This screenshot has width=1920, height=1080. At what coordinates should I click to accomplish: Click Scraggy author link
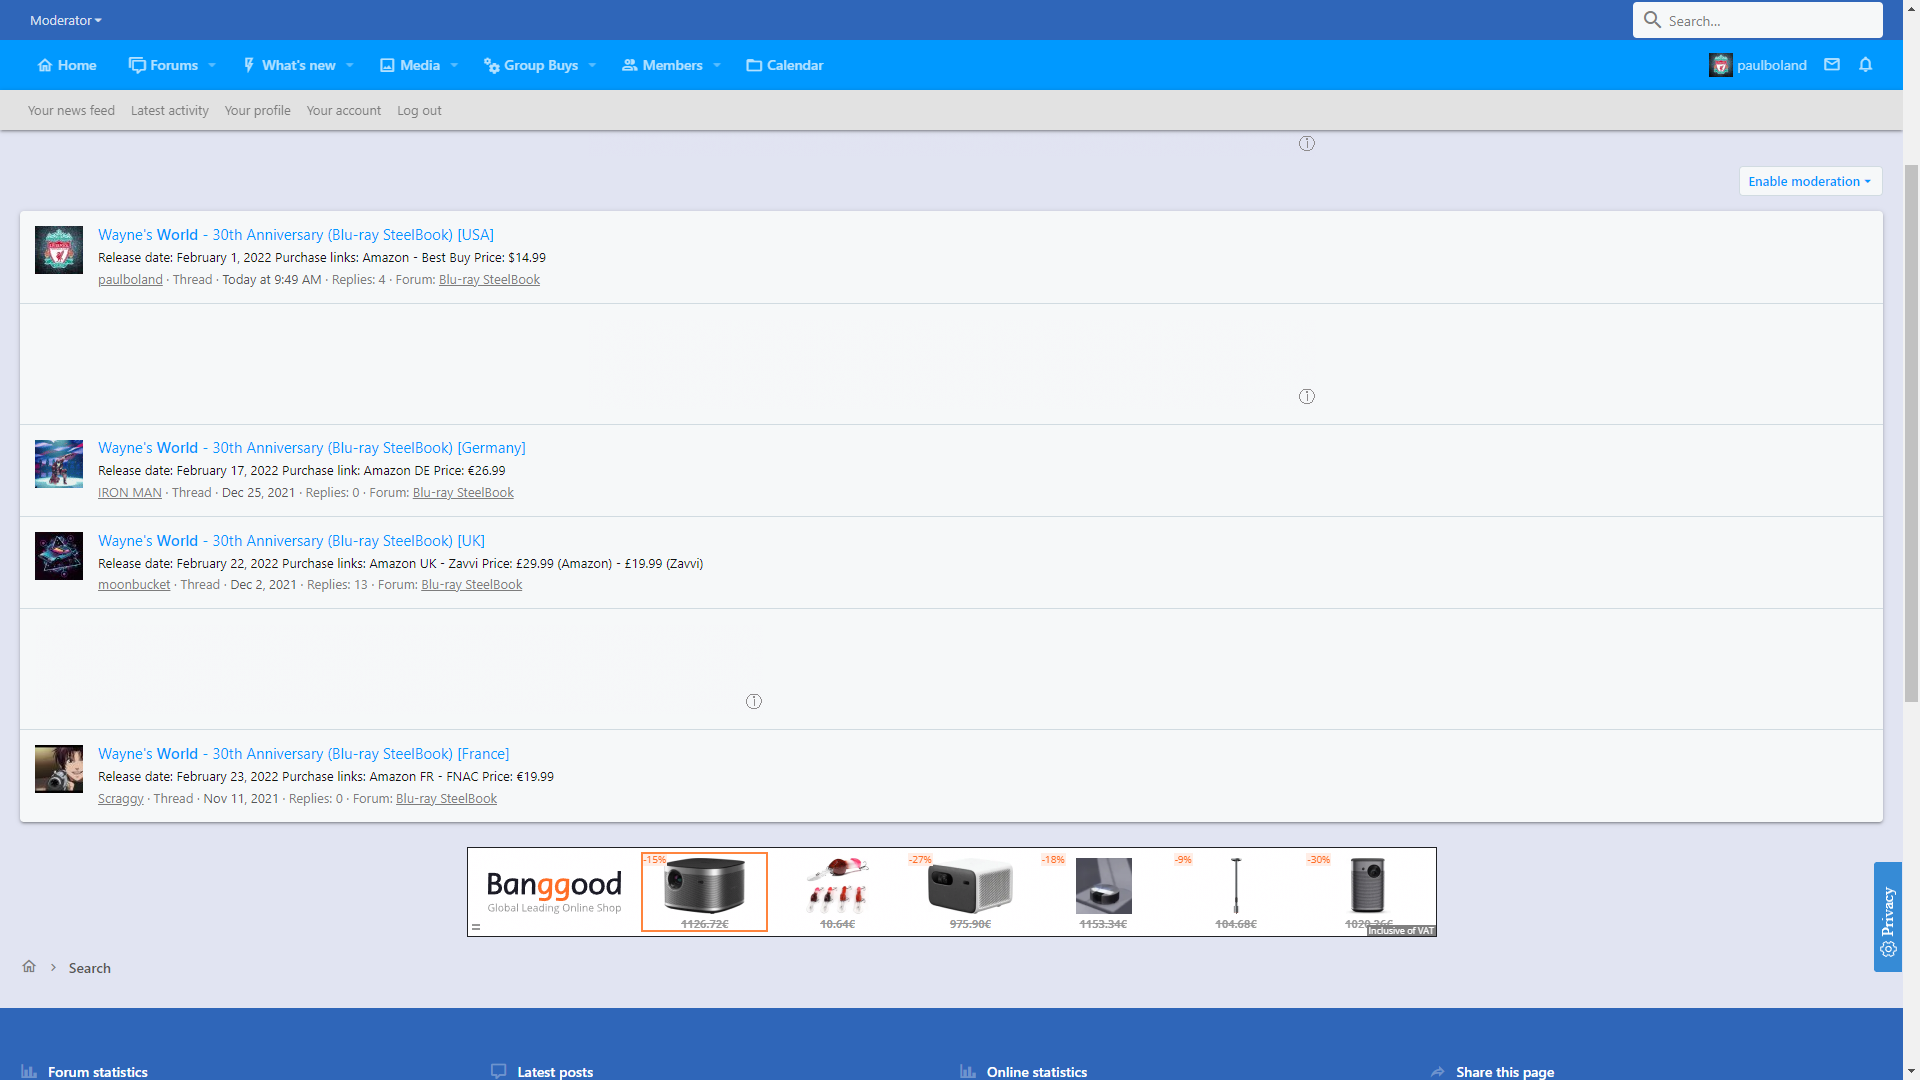point(121,799)
